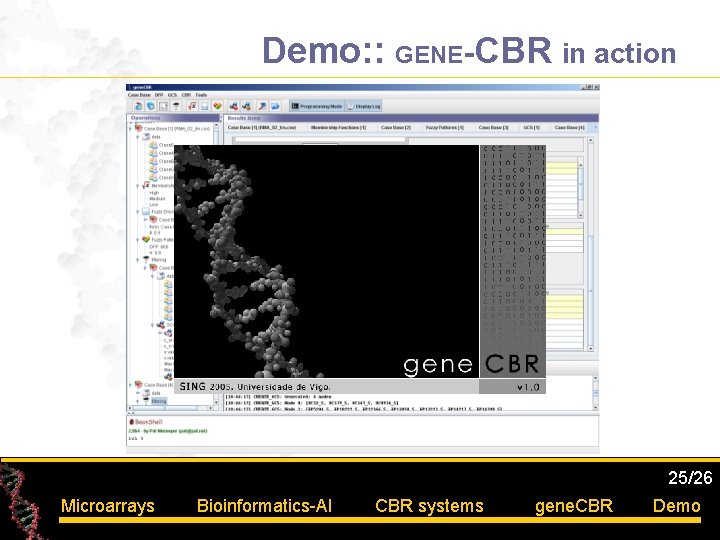The image size is (720, 540).
Task: Open the Case Base menu
Action: (139, 95)
